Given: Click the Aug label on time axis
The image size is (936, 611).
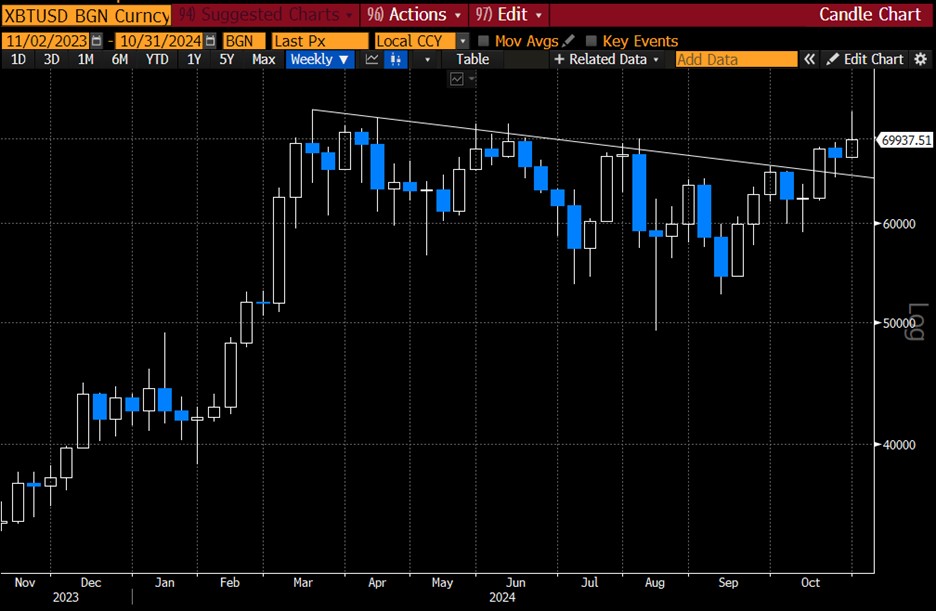Looking at the screenshot, I should (655, 582).
